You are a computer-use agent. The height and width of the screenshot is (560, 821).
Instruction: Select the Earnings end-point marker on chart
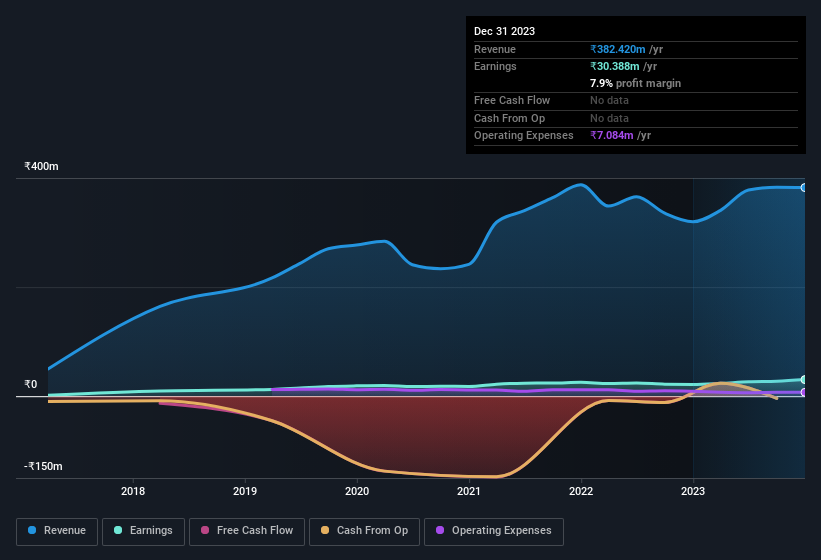[804, 379]
